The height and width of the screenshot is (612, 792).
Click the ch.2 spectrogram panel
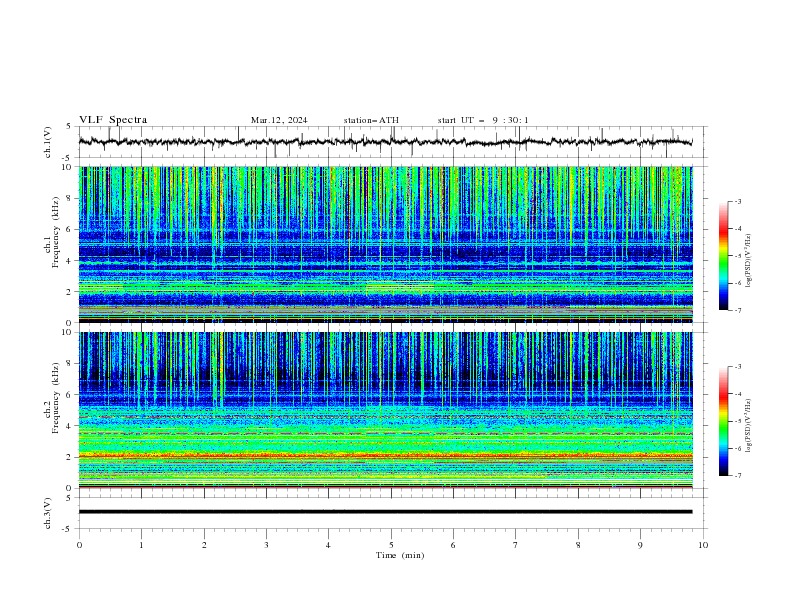pos(385,410)
